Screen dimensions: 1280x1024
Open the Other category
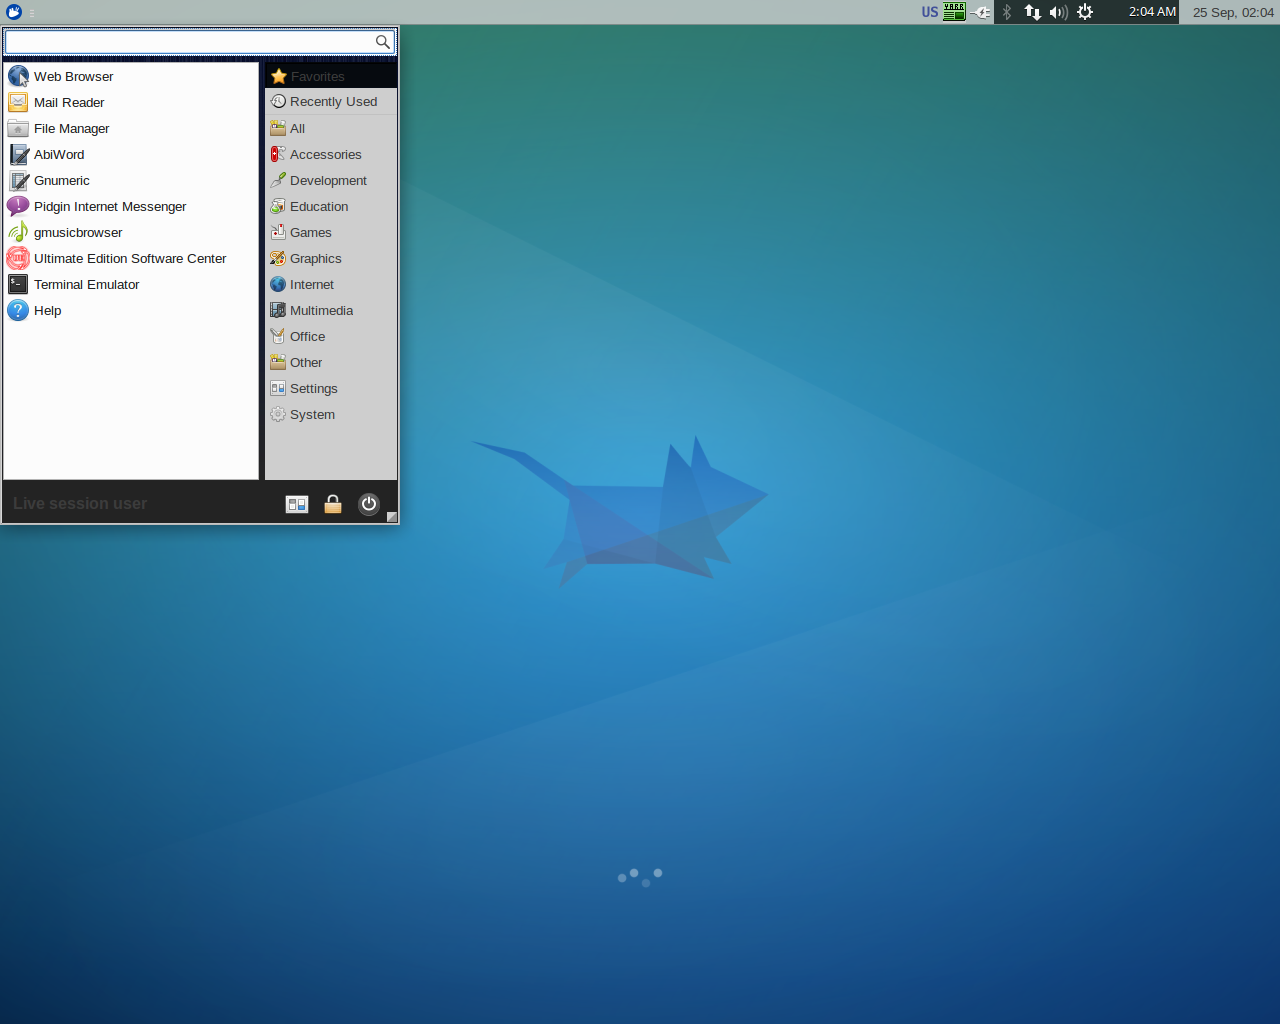coord(331,362)
